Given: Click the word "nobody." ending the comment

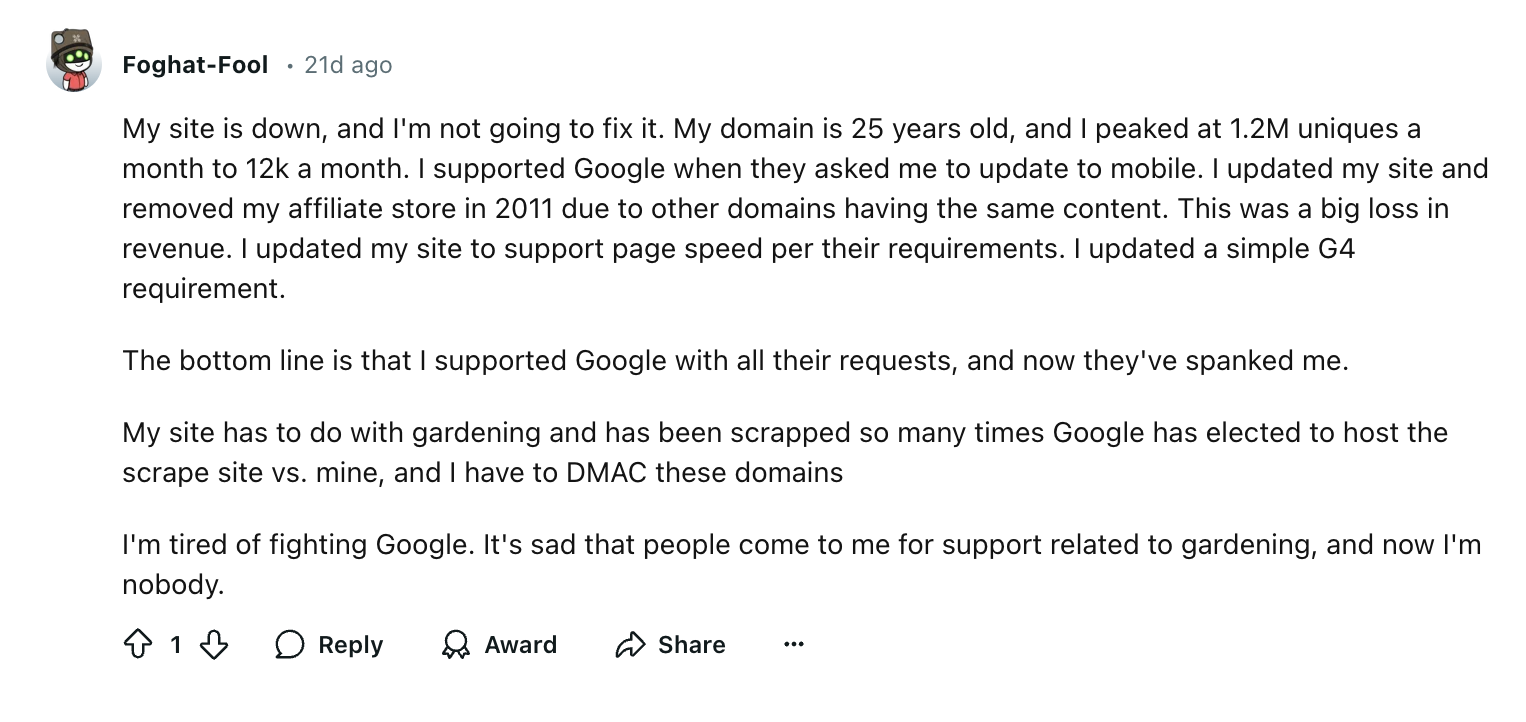Looking at the screenshot, I should coord(173,584).
